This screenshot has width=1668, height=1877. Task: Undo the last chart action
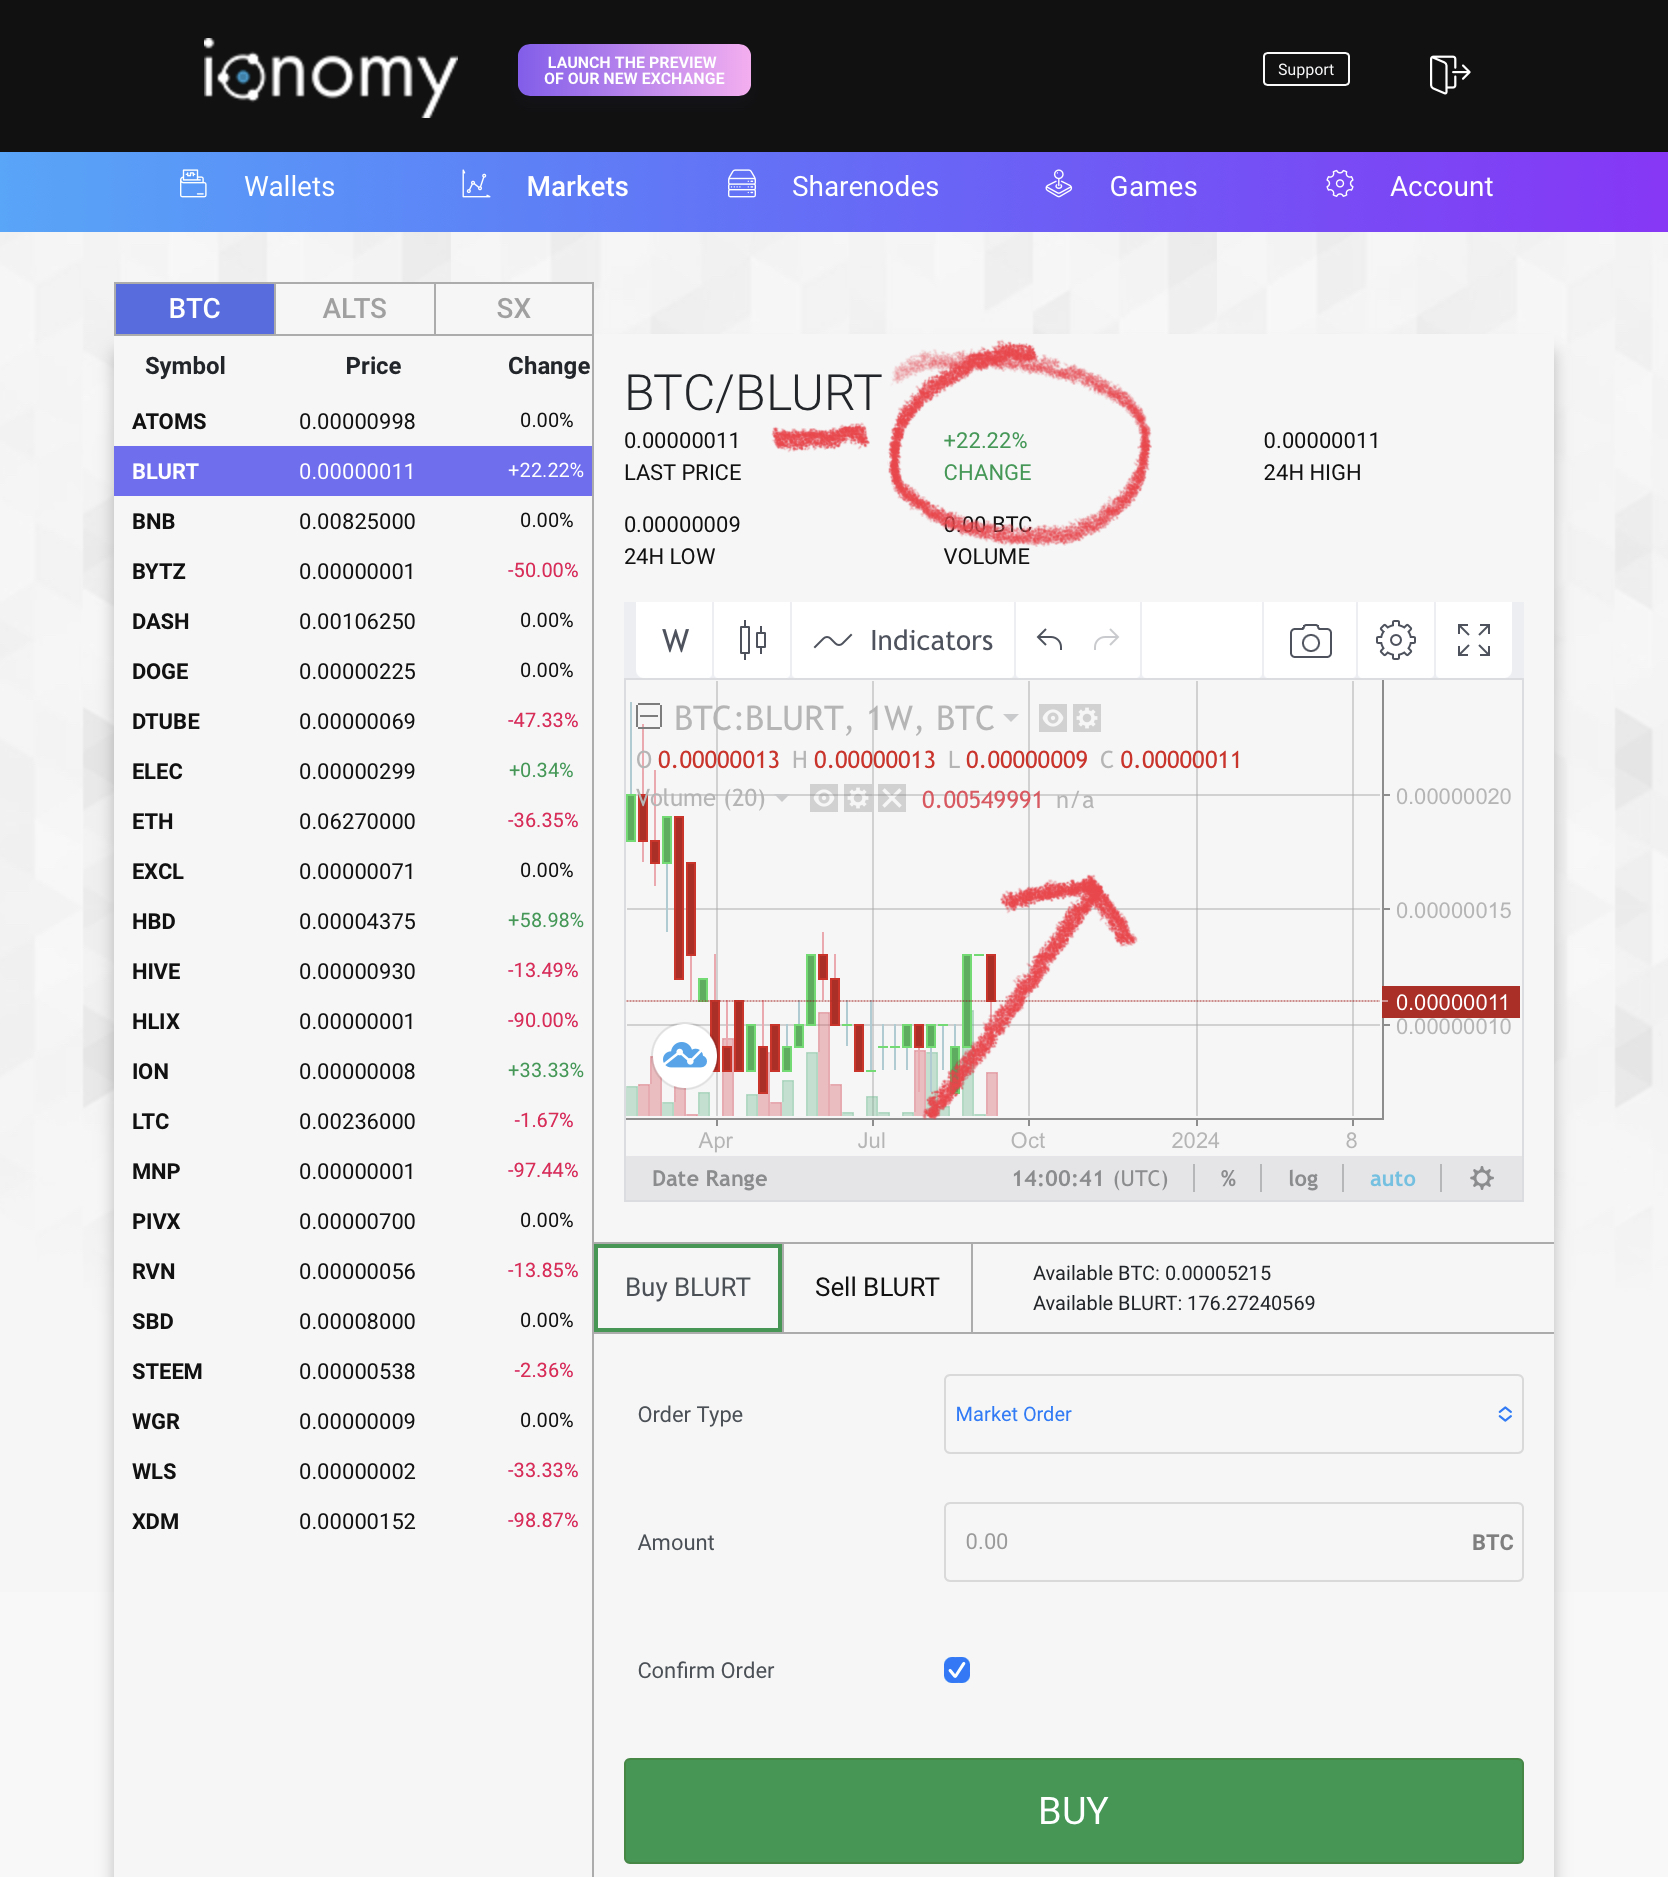tap(1049, 640)
